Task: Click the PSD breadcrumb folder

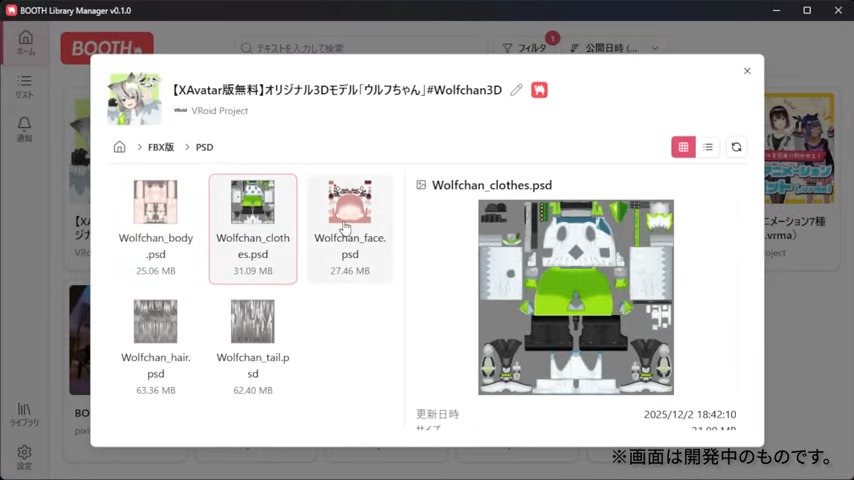Action: click(204, 147)
